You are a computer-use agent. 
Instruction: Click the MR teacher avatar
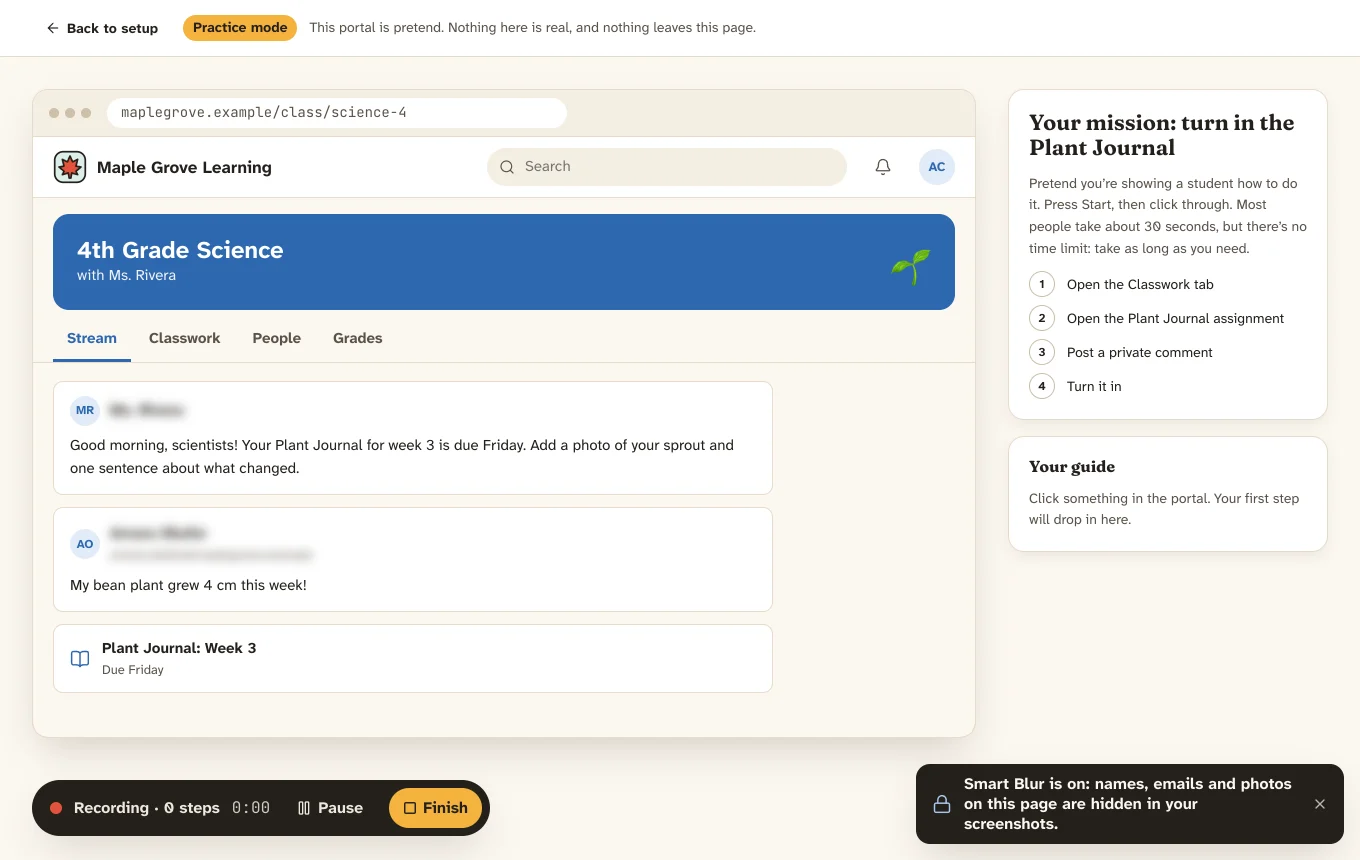click(85, 410)
